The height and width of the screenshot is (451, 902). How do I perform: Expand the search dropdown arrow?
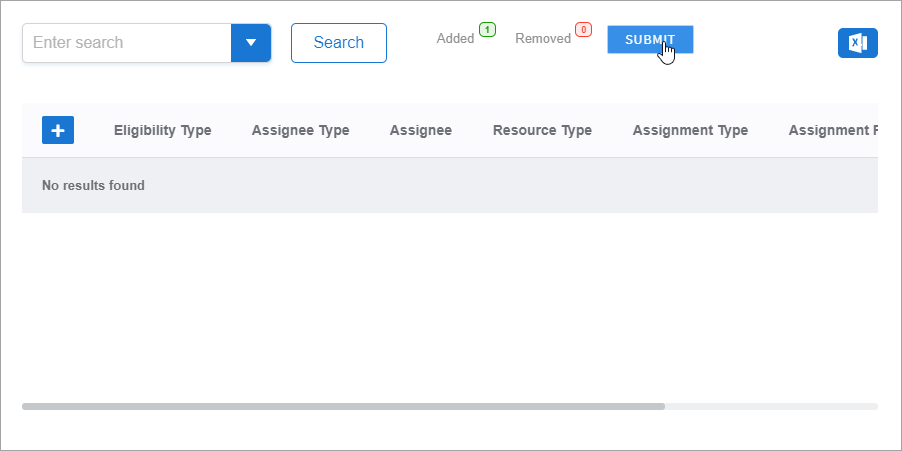tap(251, 43)
